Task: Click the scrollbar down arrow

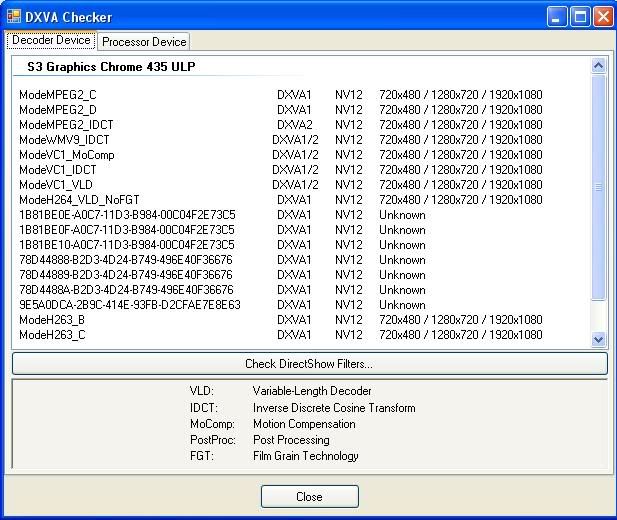Action: [x=599, y=339]
